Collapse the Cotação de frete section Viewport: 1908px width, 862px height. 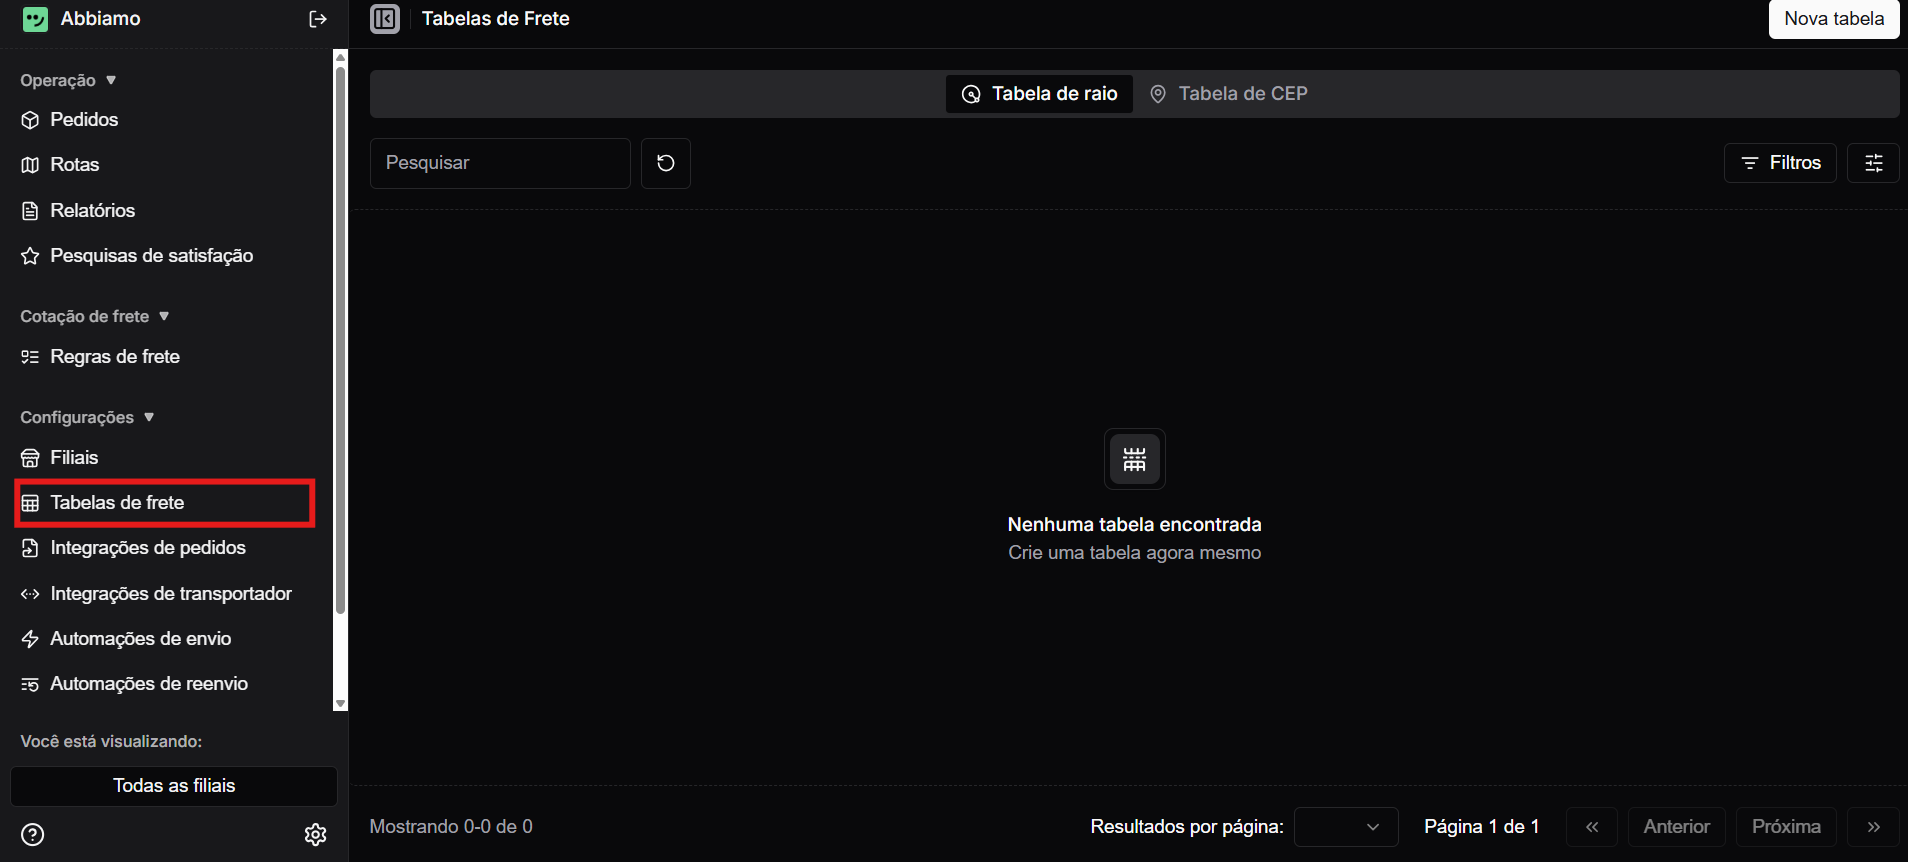click(95, 316)
